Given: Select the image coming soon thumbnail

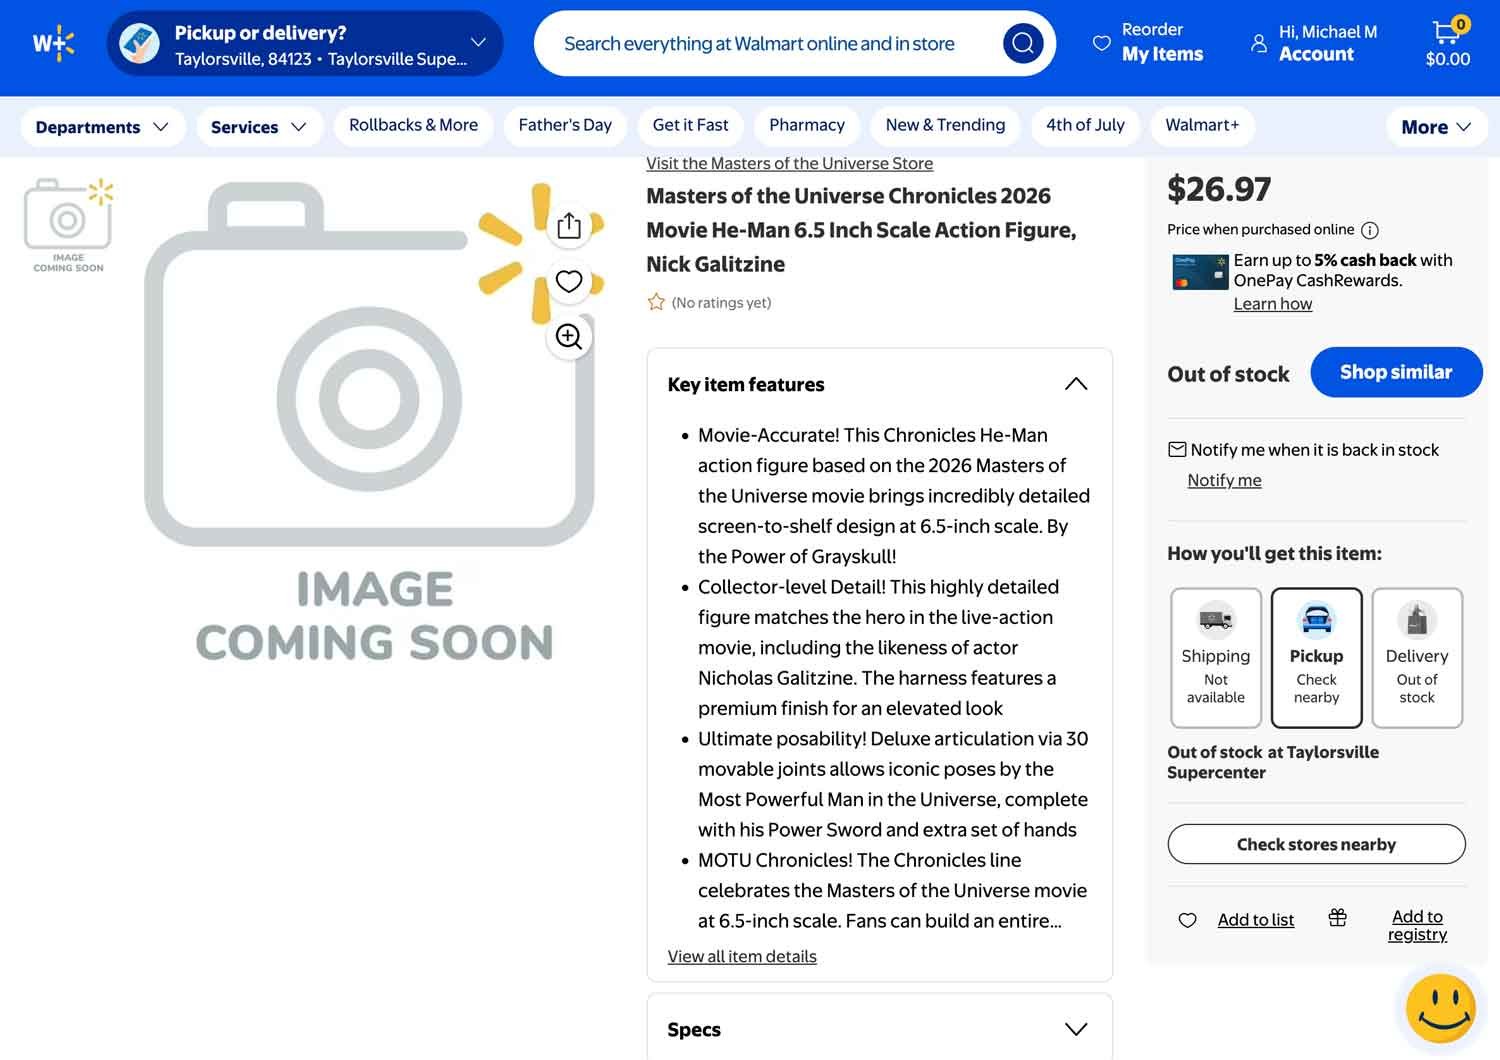Looking at the screenshot, I should (68, 226).
